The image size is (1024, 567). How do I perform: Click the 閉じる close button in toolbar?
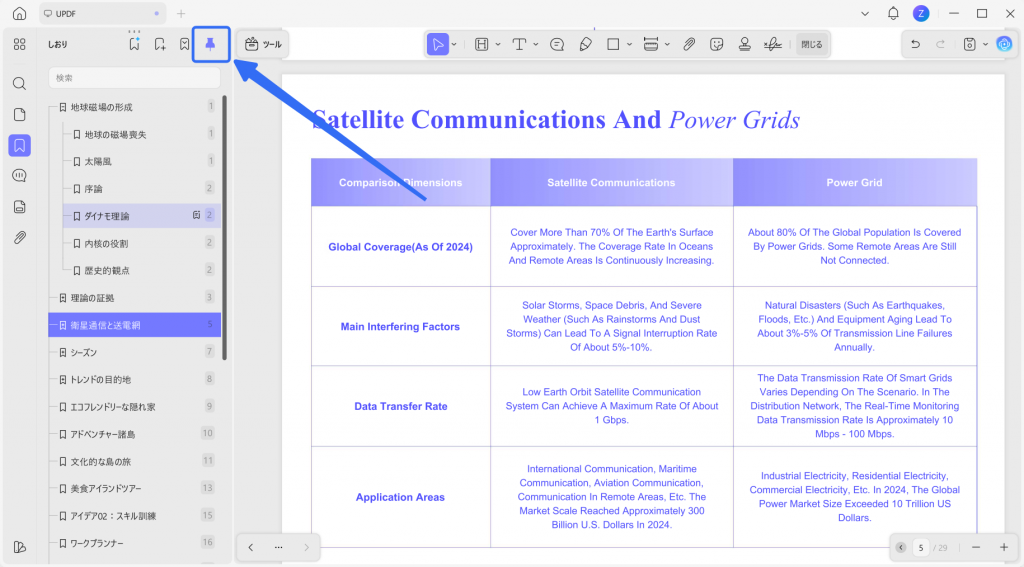click(x=812, y=44)
